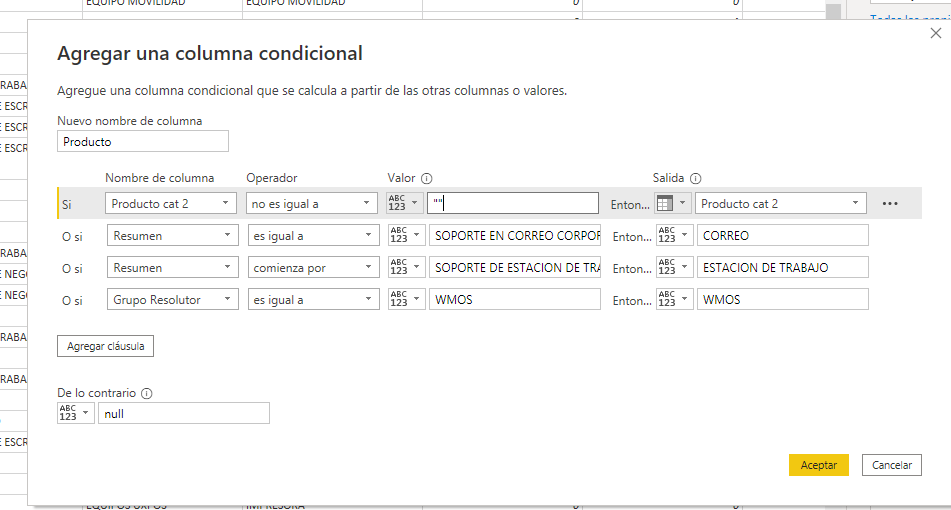The width and height of the screenshot is (951, 510).
Task: Open output type selector for CORREO output
Action: (674, 235)
